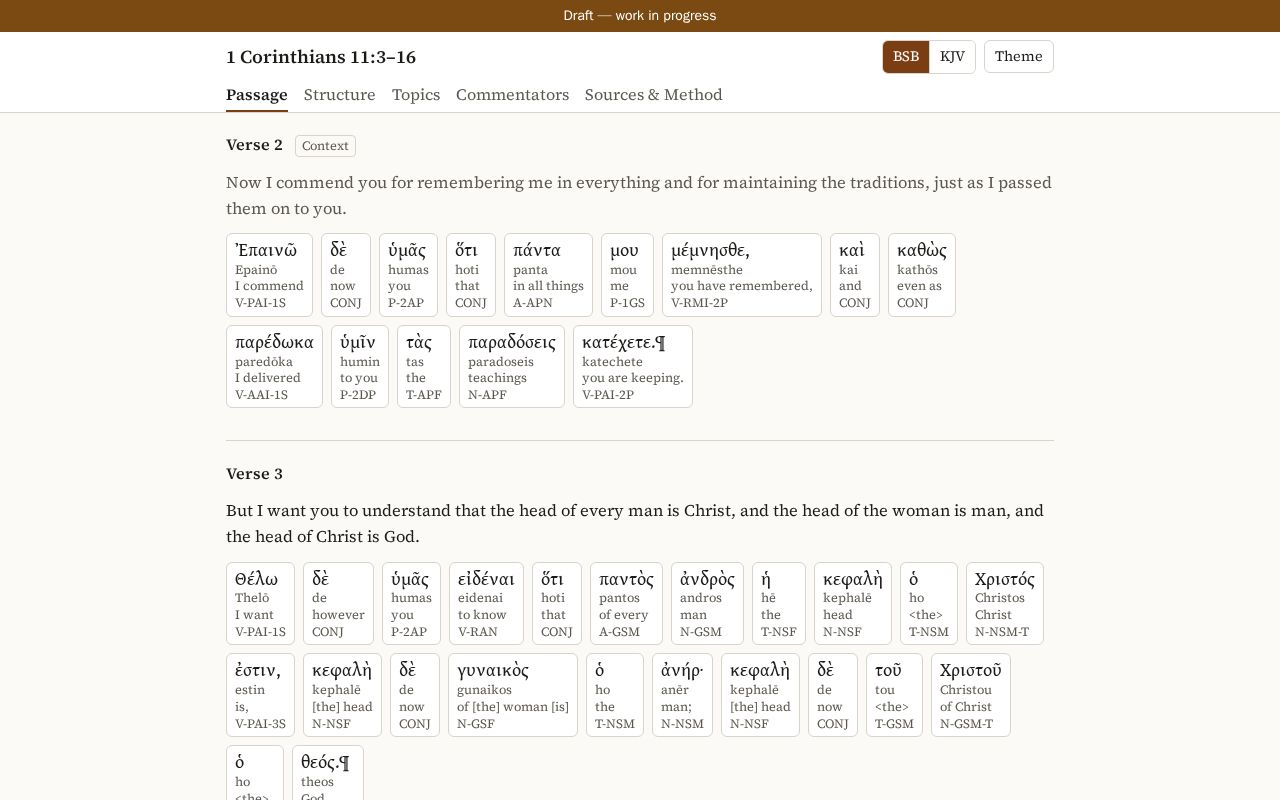Go to the Topics tab
This screenshot has height=800, width=1280.
coord(416,95)
